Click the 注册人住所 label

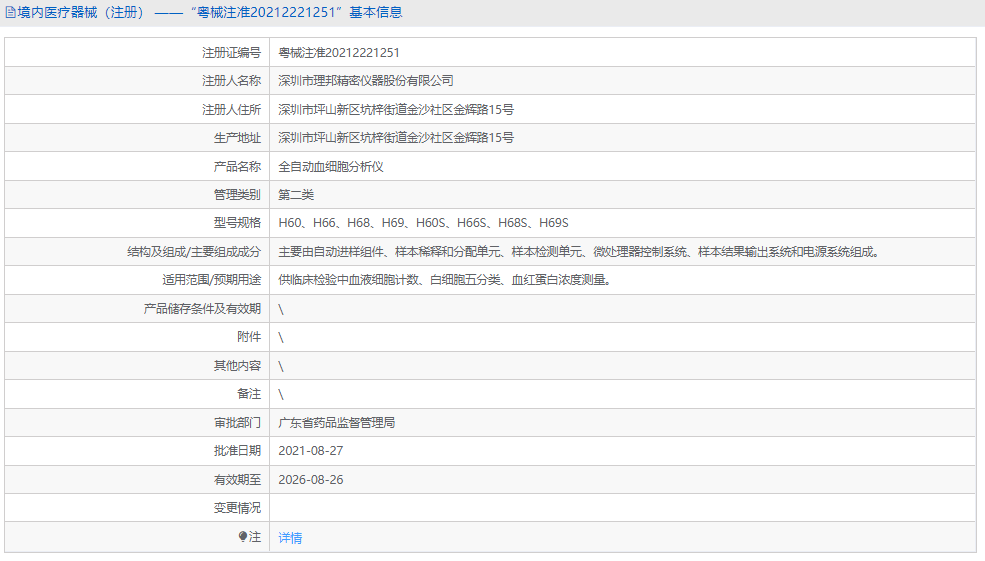point(231,110)
